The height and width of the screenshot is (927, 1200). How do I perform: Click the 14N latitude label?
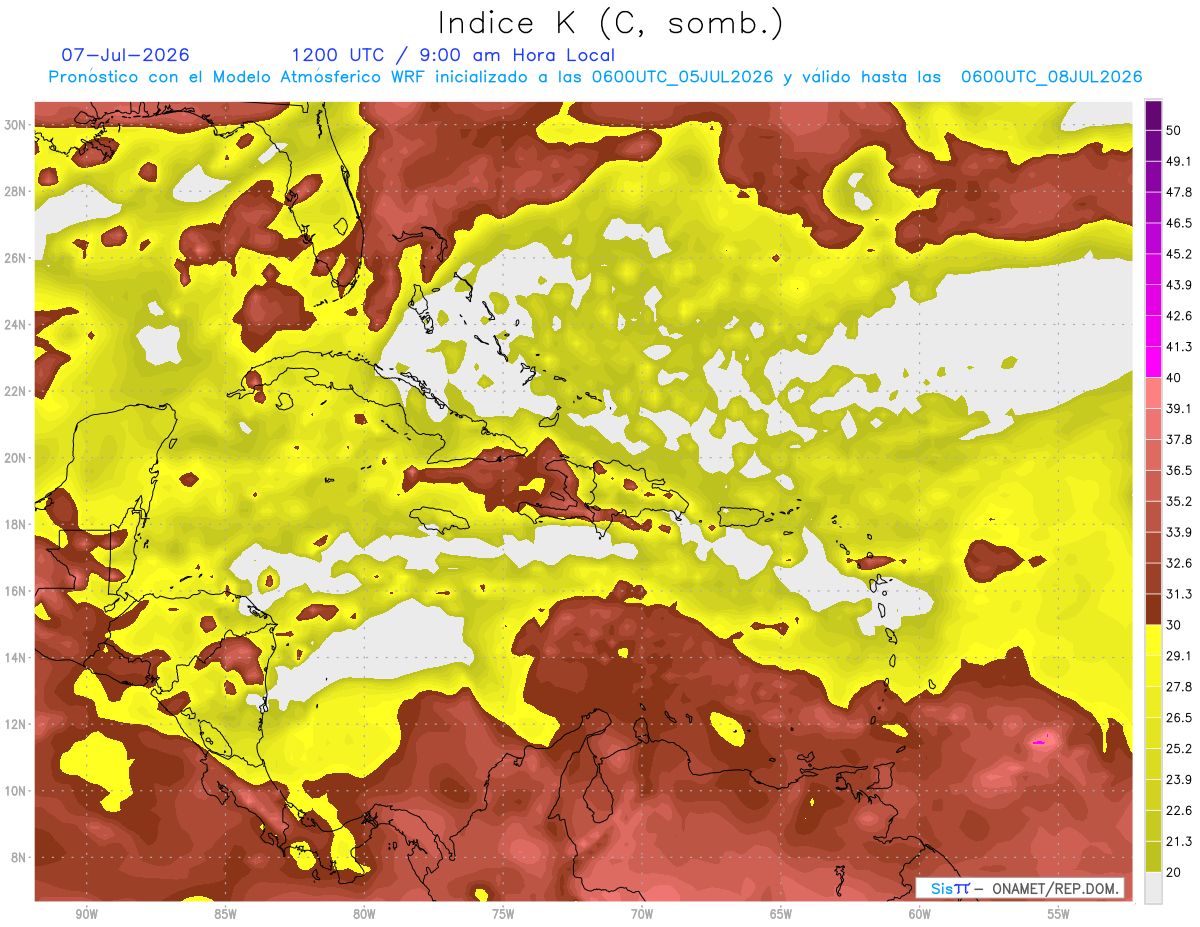pyautogui.click(x=16, y=657)
